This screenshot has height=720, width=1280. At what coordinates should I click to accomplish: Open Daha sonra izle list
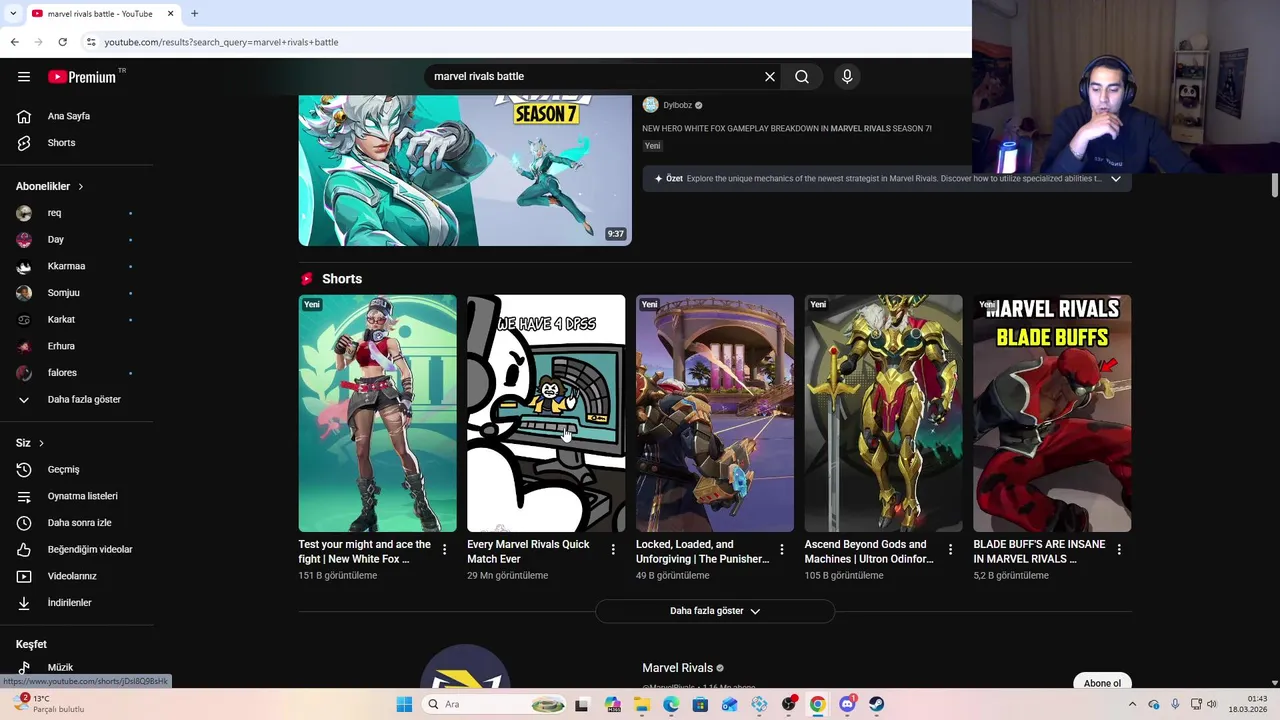pos(77,523)
